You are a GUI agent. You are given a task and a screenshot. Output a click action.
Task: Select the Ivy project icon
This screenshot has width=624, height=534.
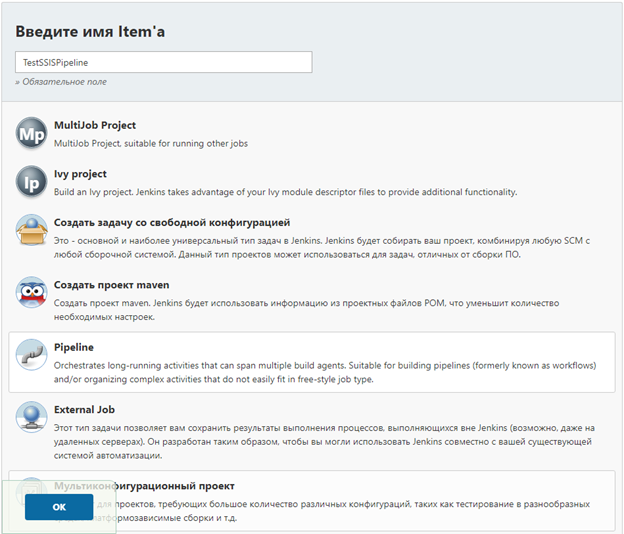pyautogui.click(x=32, y=182)
